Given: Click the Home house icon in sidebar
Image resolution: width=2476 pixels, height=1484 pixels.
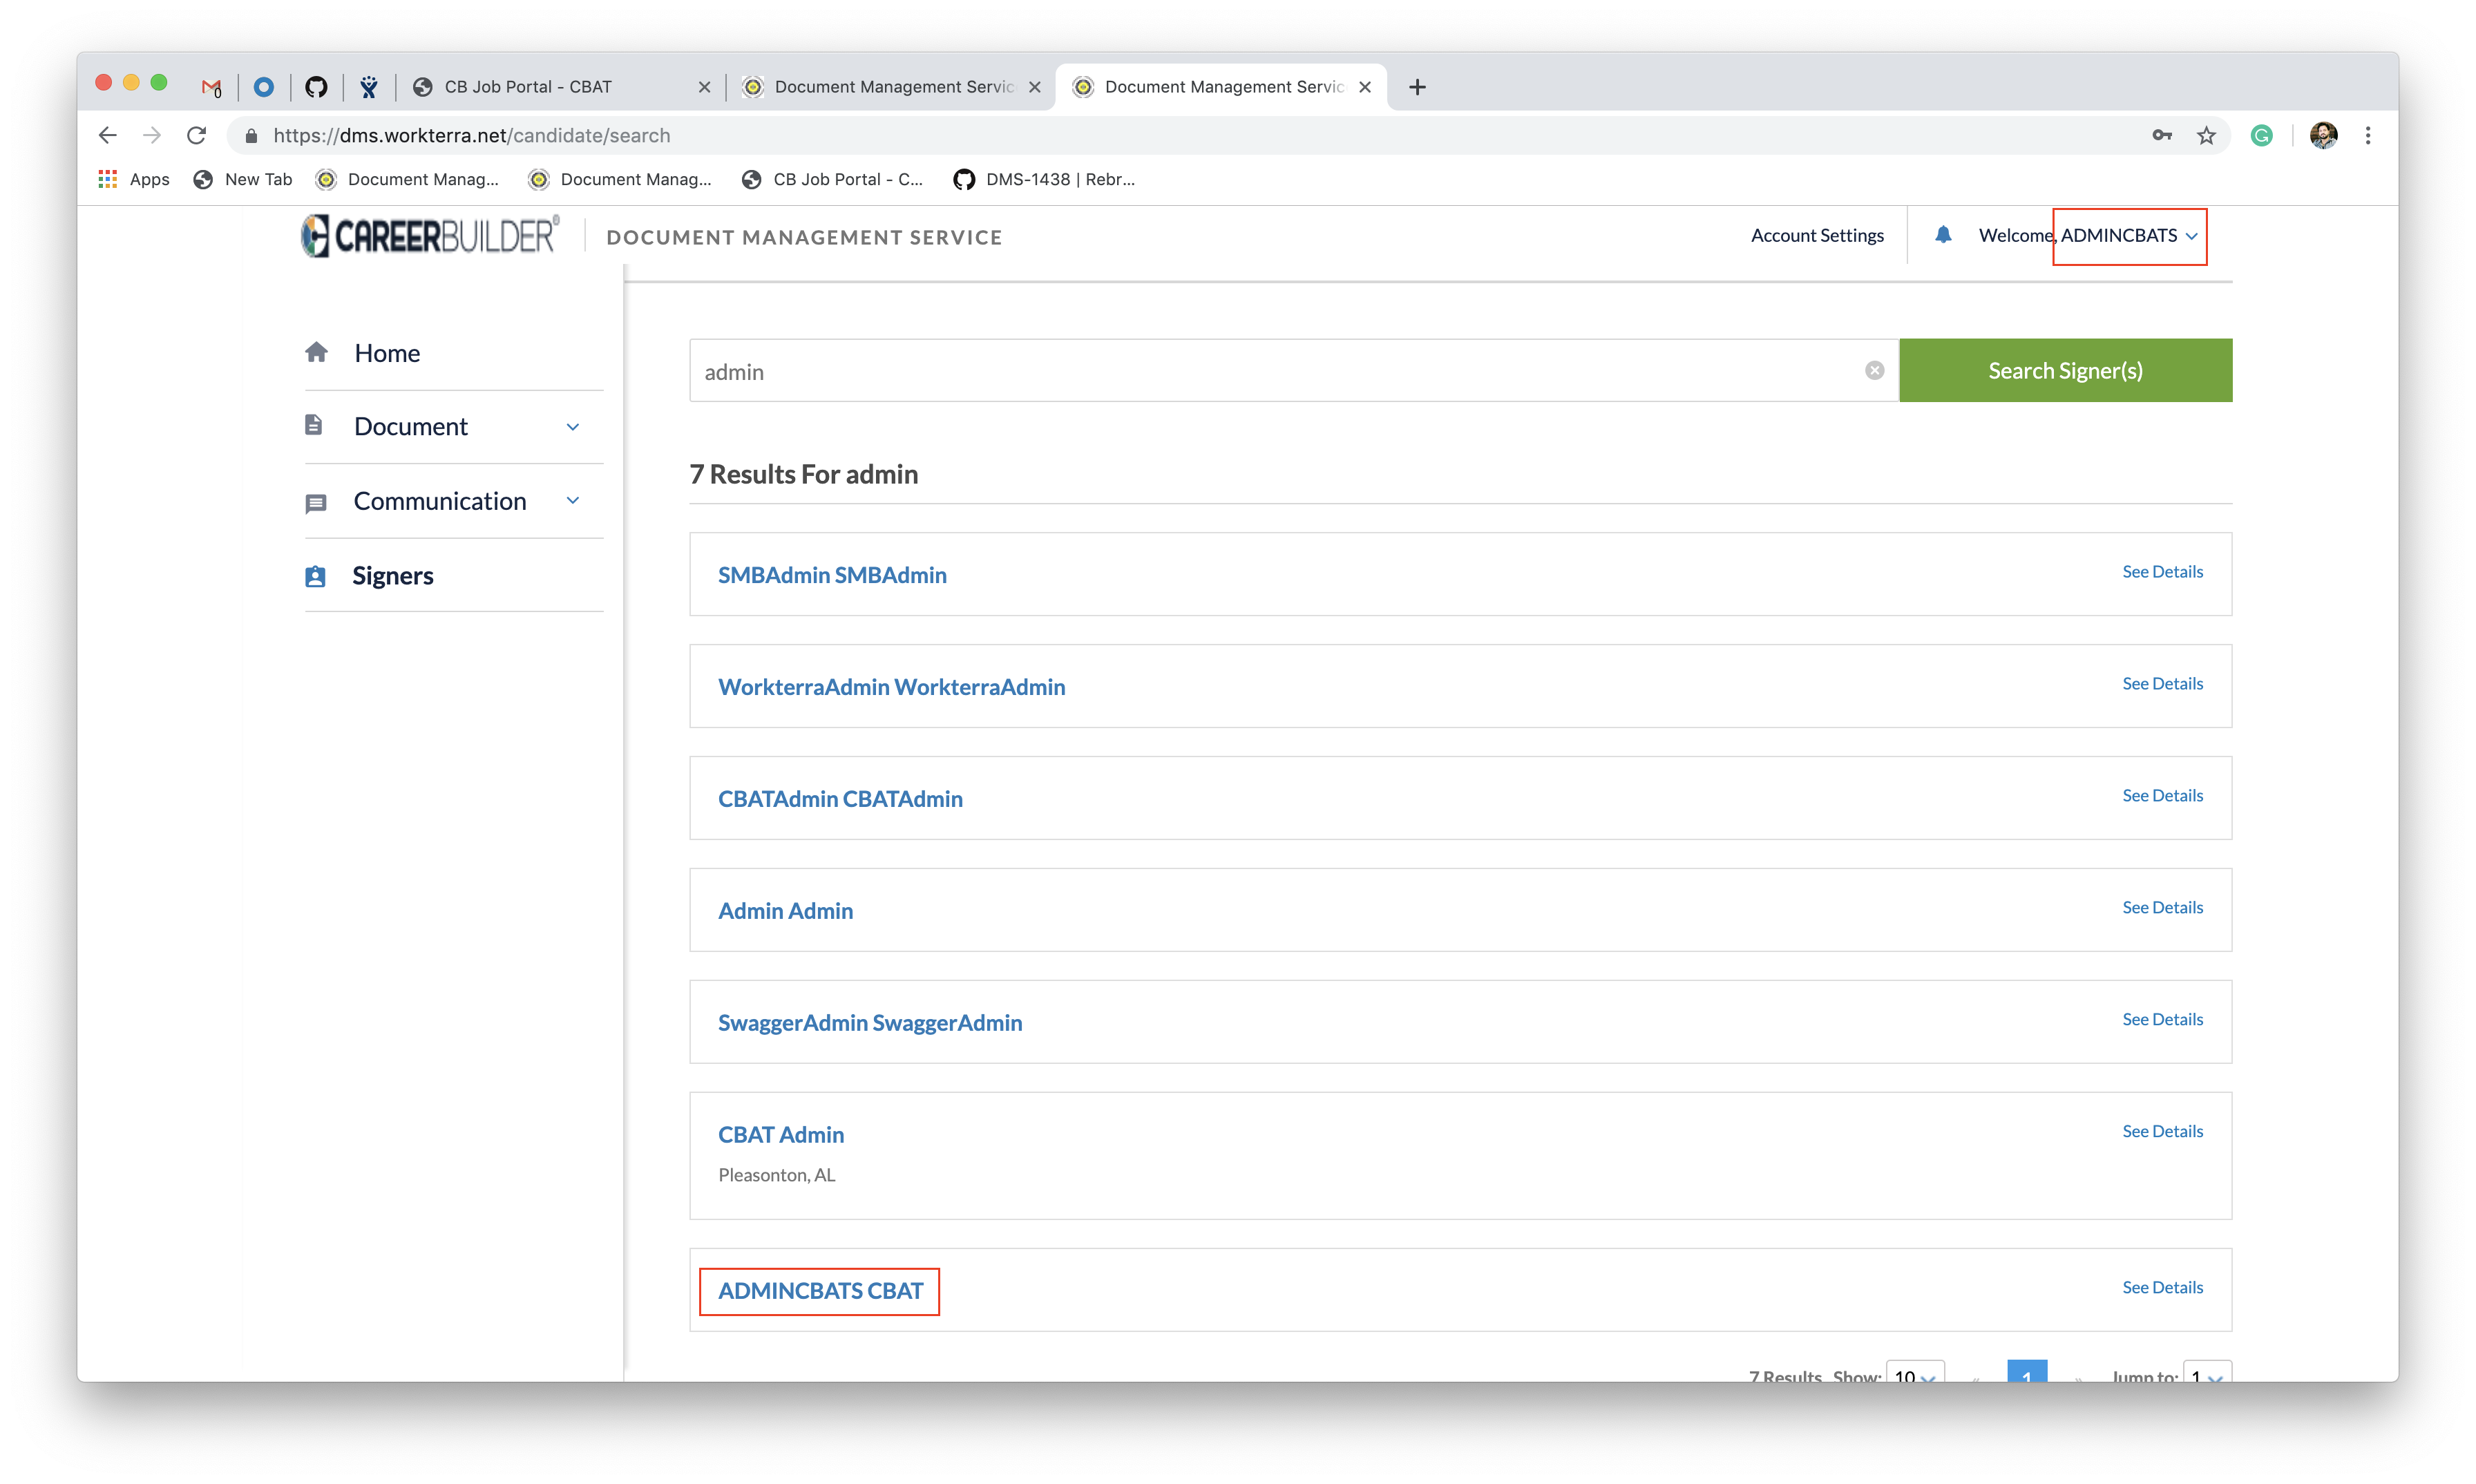Looking at the screenshot, I should [316, 353].
